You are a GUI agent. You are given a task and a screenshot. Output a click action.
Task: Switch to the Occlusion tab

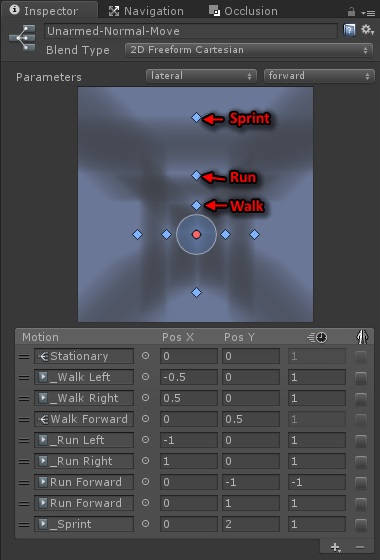[x=244, y=11]
